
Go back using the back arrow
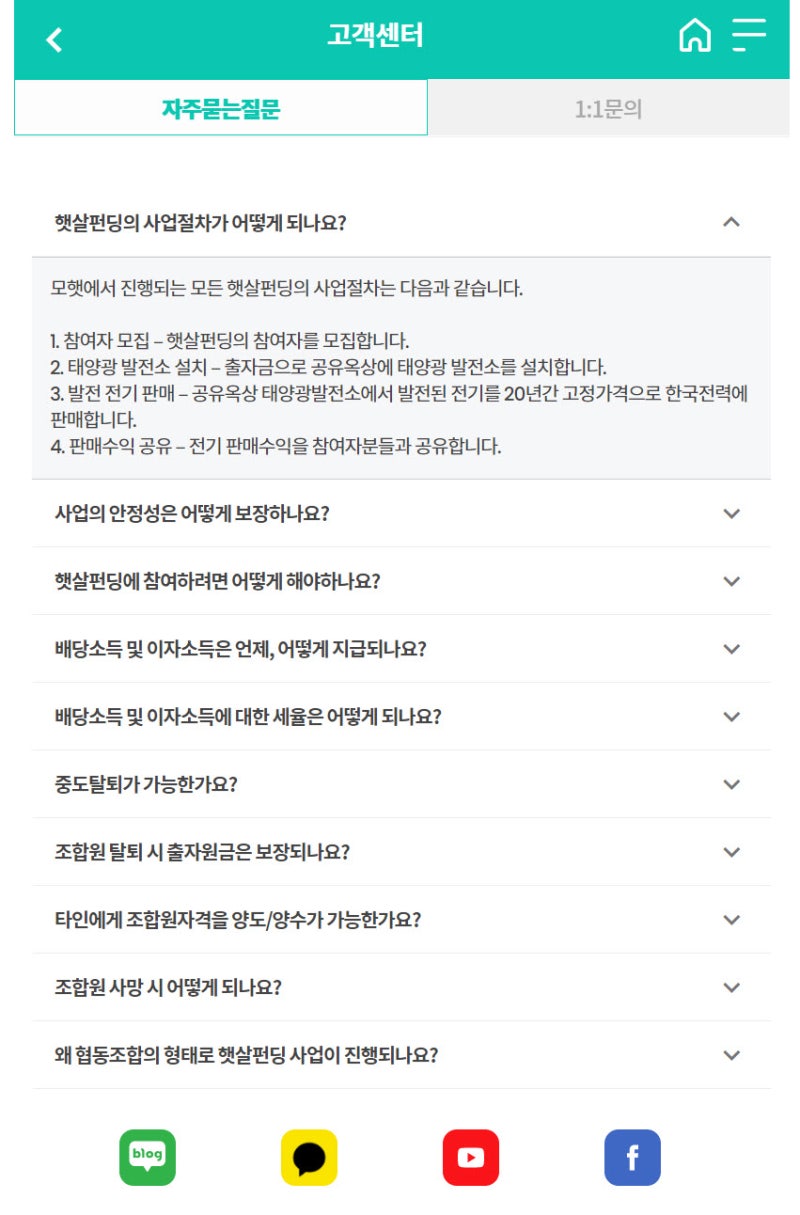click(53, 37)
